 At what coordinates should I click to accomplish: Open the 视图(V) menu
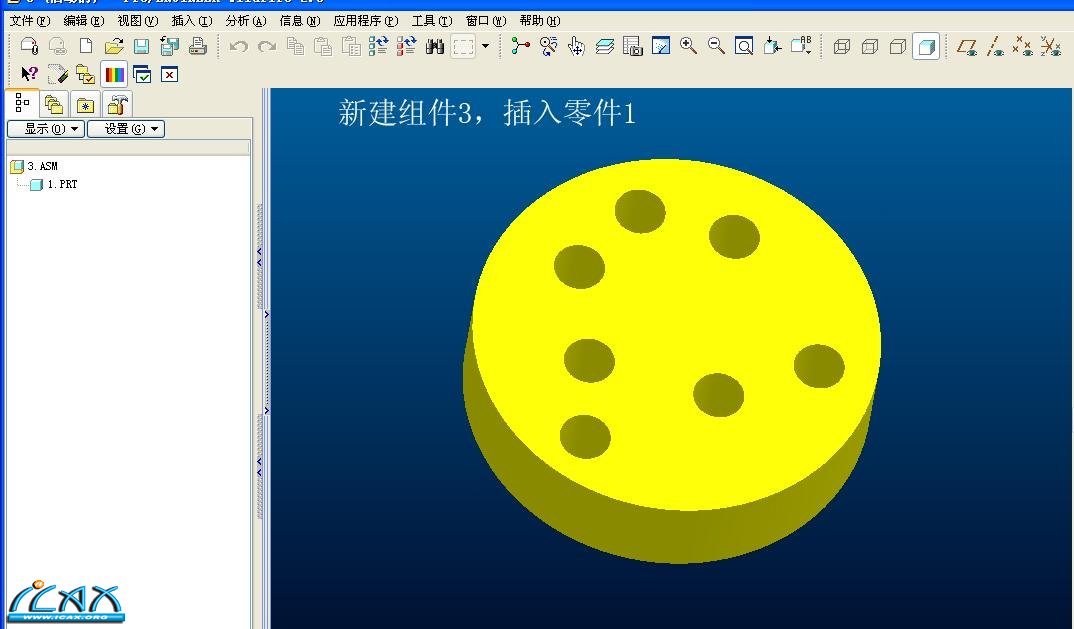coord(138,21)
